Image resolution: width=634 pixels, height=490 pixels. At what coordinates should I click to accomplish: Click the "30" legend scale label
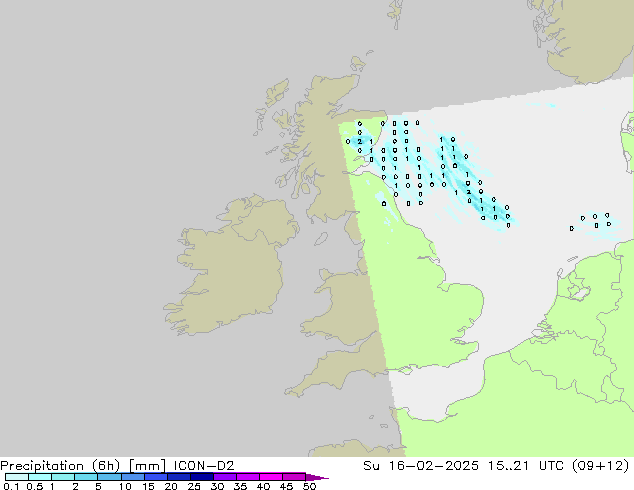tap(217, 486)
